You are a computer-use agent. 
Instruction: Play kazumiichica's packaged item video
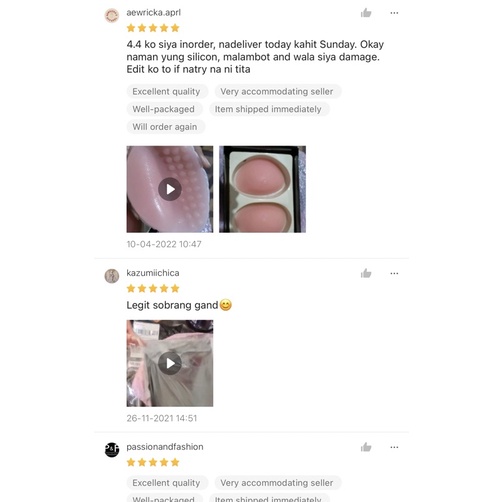pos(170,363)
